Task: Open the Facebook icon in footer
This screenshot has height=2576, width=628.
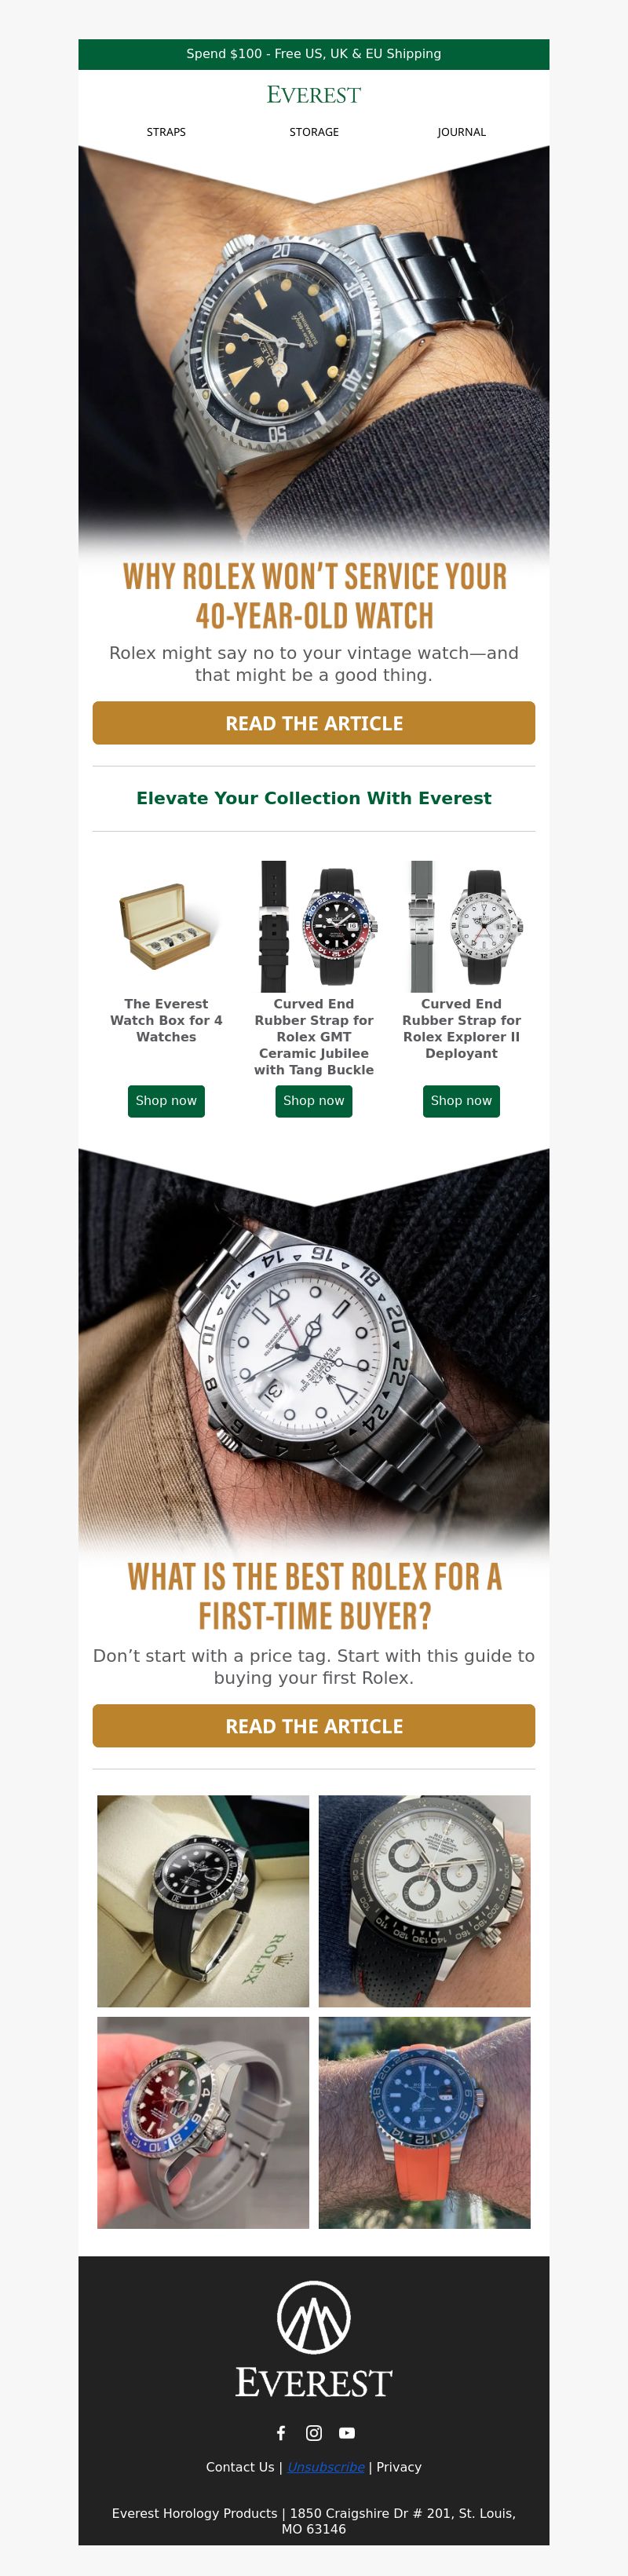Action: tap(281, 2432)
